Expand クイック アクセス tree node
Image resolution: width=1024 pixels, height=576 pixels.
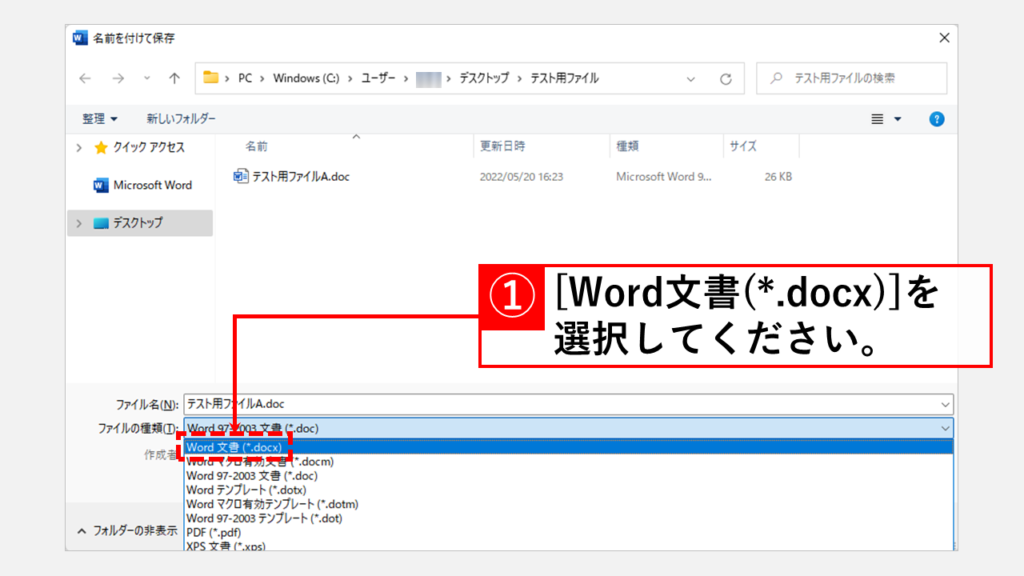79,147
